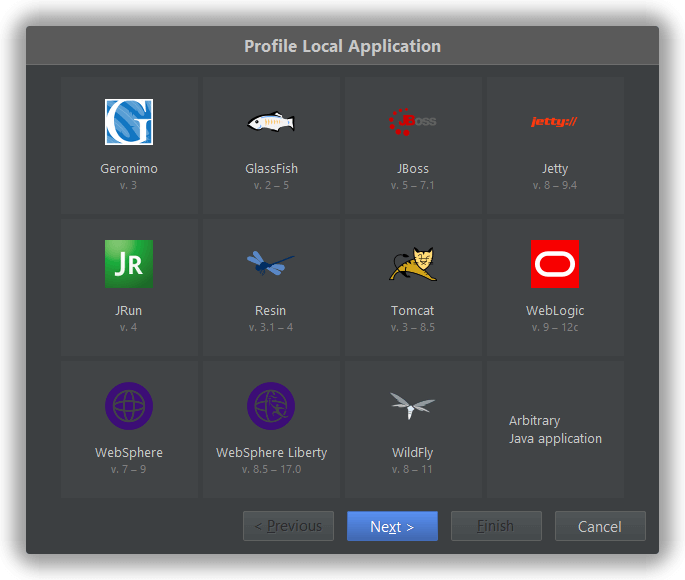This screenshot has width=685, height=580.
Task: Pick the WildFly insect icon
Action: 412,406
